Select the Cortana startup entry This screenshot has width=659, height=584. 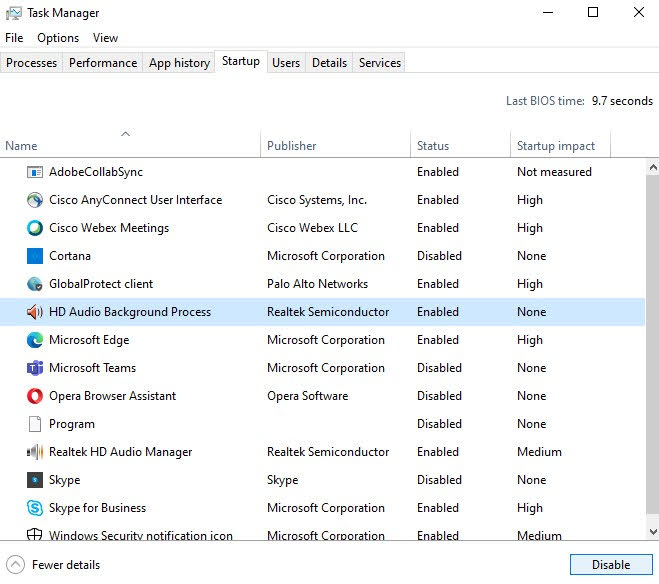pyautogui.click(x=322, y=256)
